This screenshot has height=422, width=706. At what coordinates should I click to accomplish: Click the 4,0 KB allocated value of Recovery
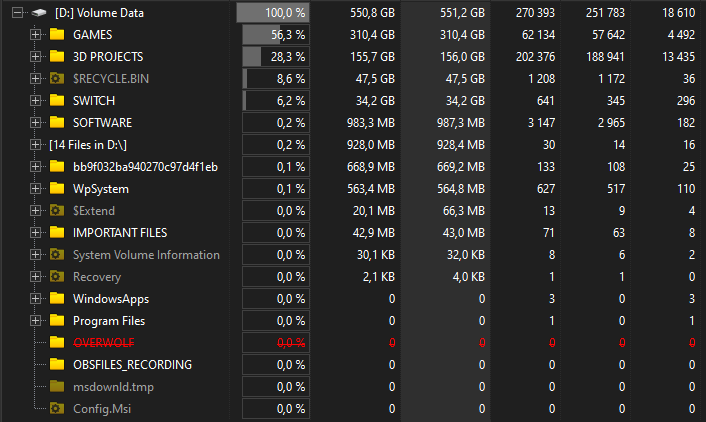click(x=469, y=277)
